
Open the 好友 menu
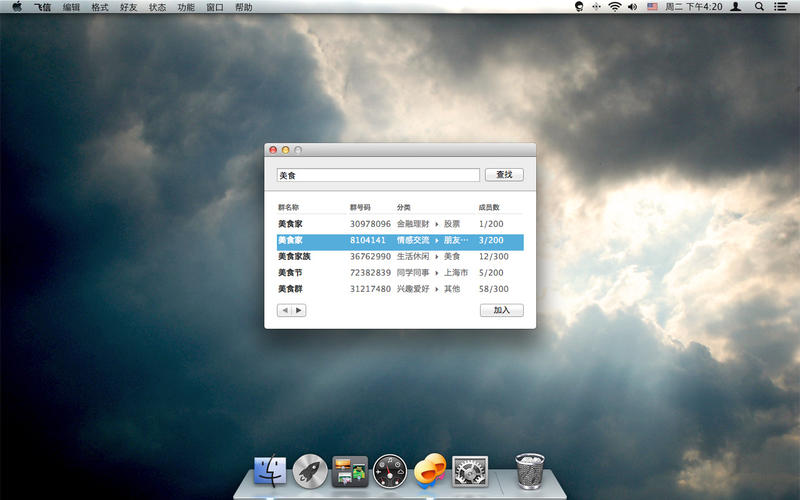[x=129, y=7]
